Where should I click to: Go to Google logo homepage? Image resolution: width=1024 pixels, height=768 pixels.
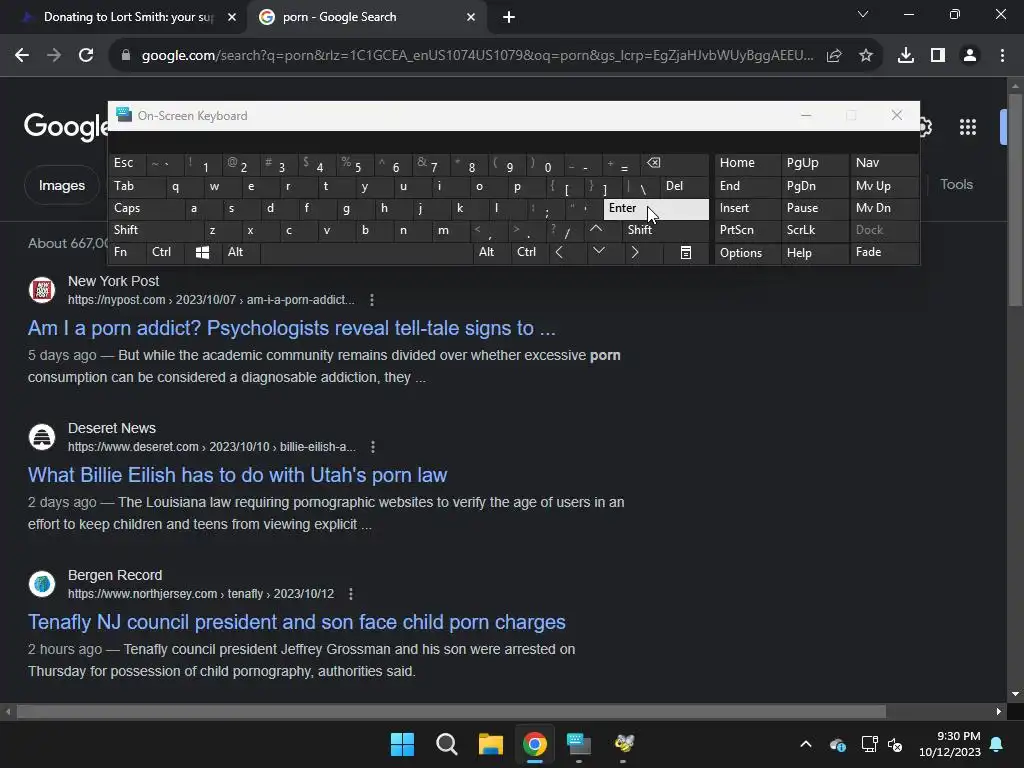[x=65, y=127]
